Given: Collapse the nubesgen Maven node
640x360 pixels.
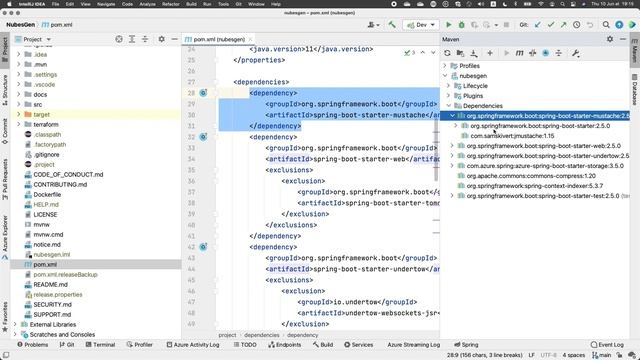Looking at the screenshot, I should (x=445, y=76).
